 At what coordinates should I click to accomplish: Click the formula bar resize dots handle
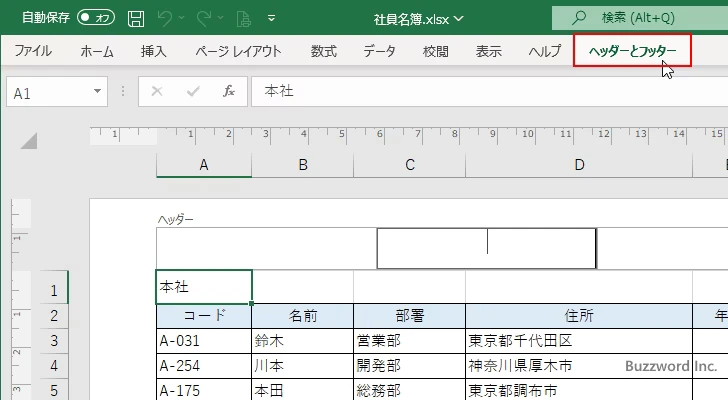point(123,91)
